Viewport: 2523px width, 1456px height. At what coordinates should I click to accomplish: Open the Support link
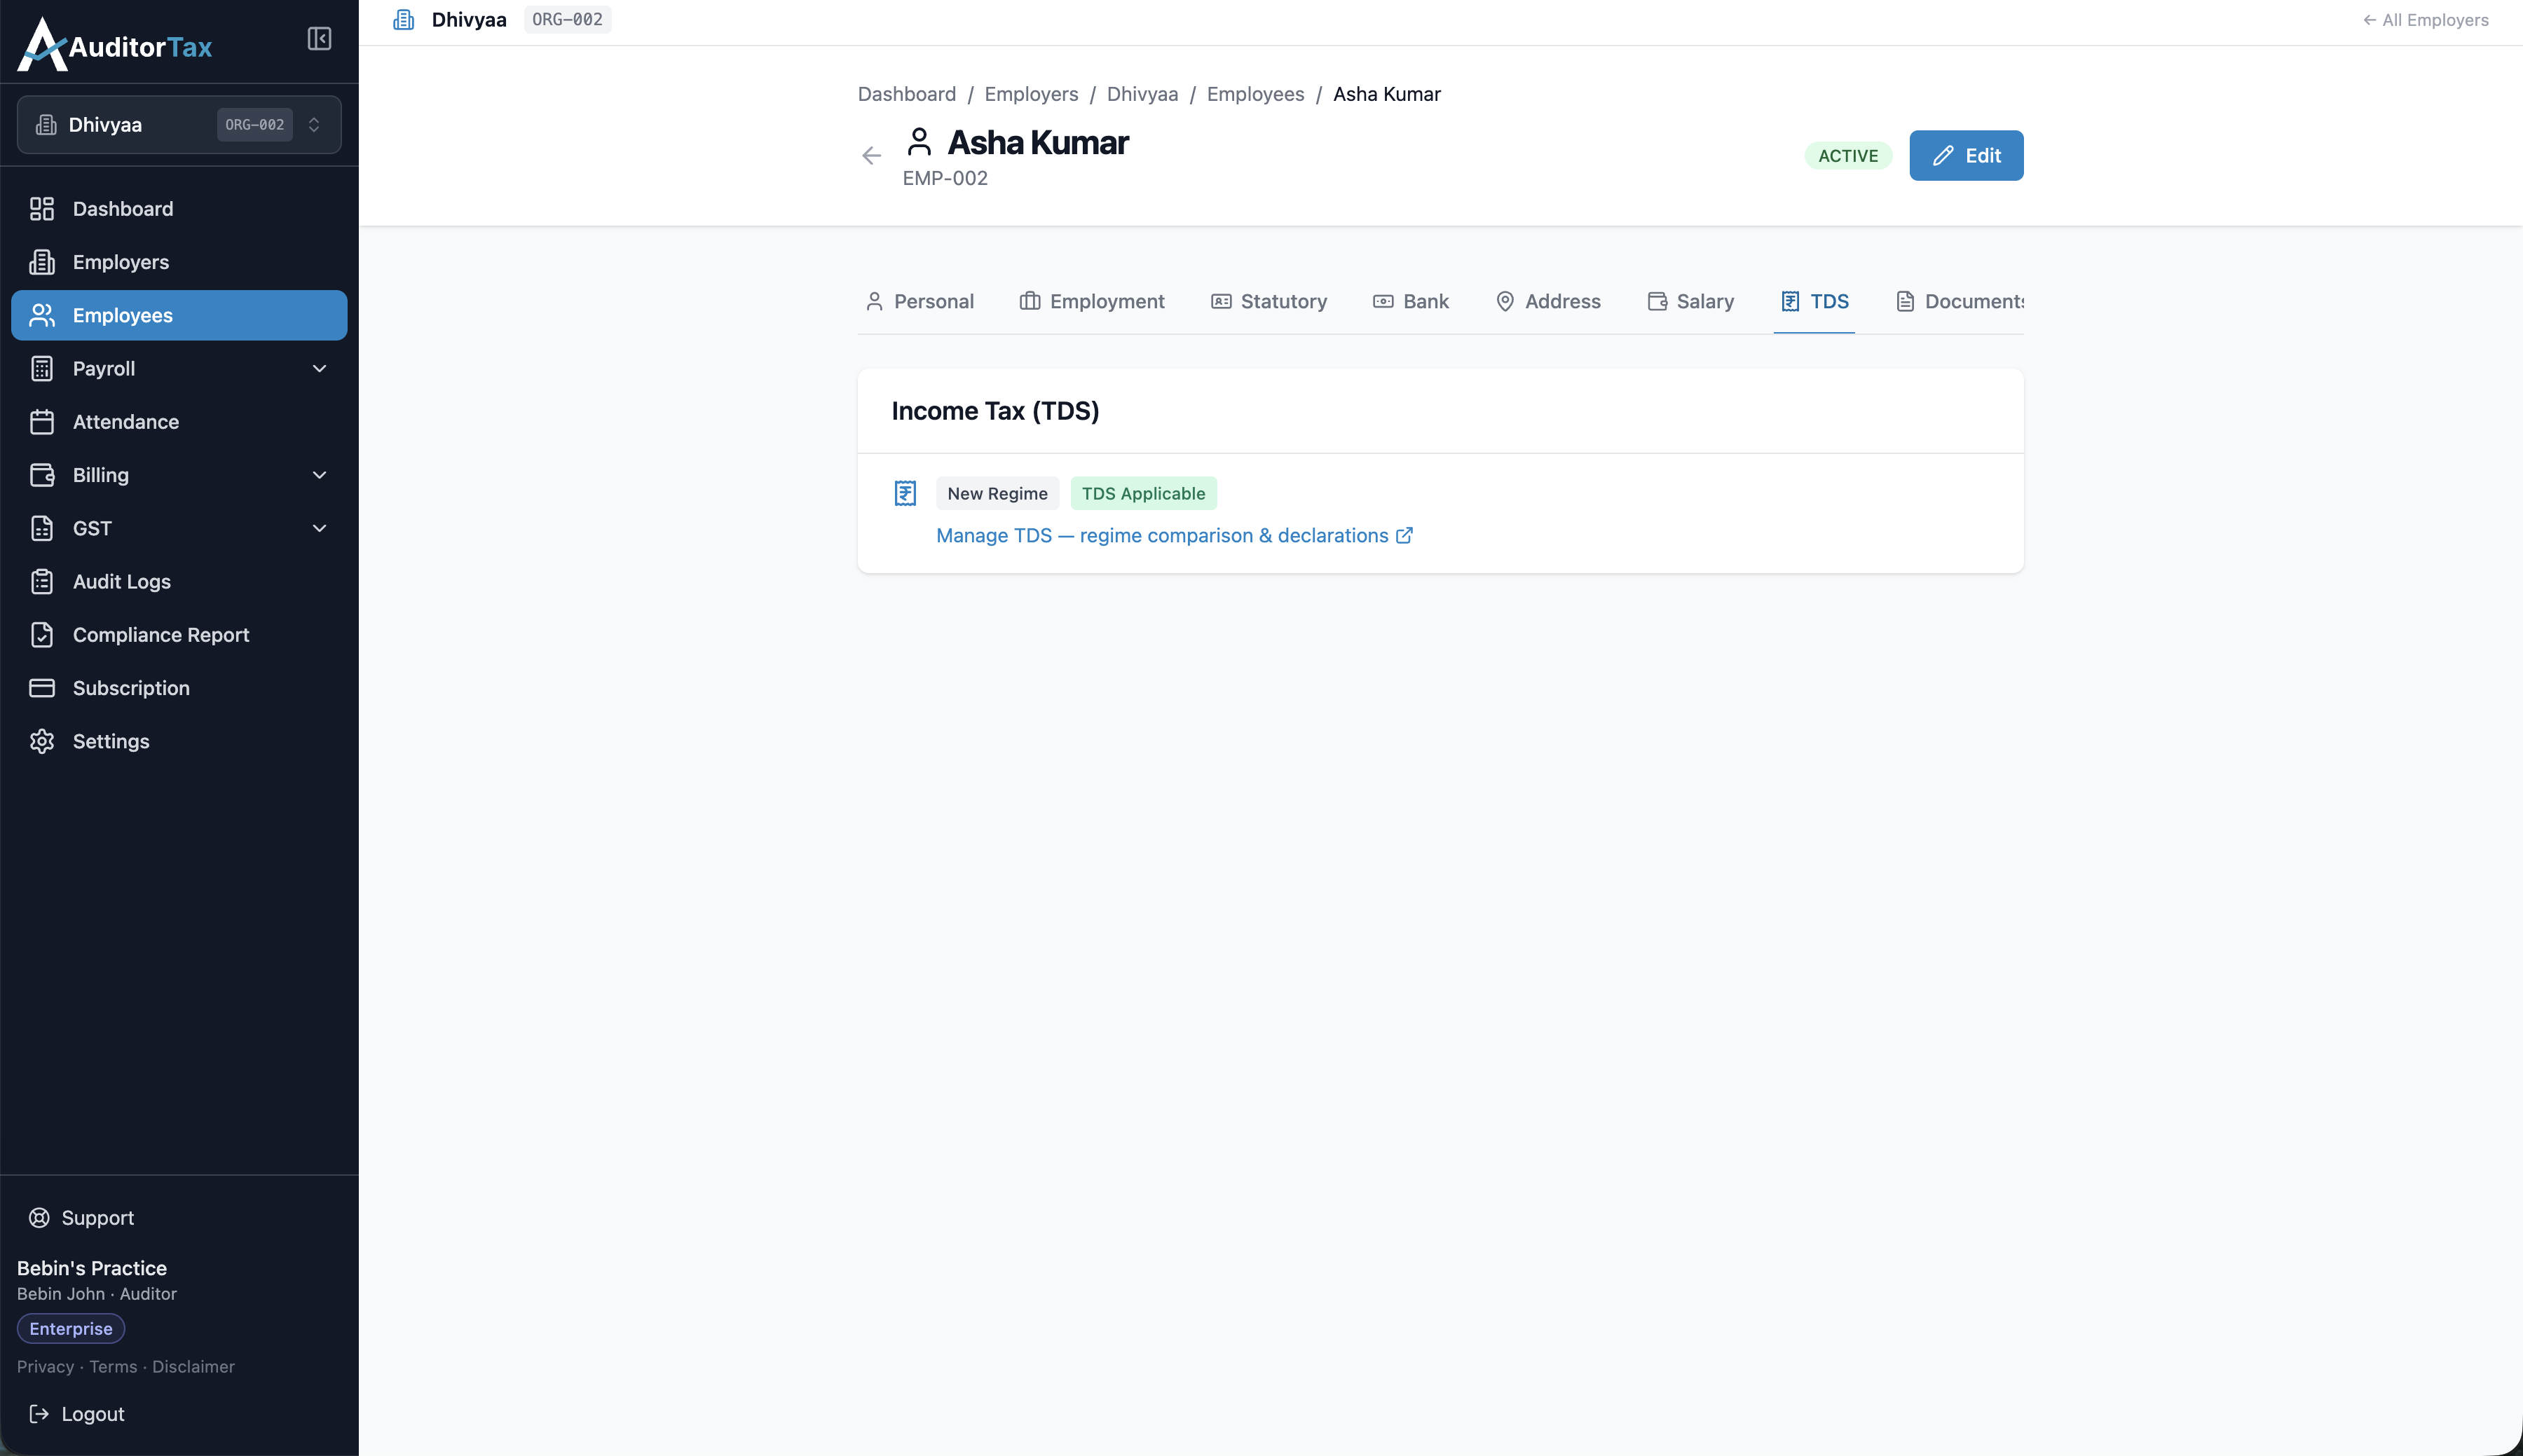(x=81, y=1218)
